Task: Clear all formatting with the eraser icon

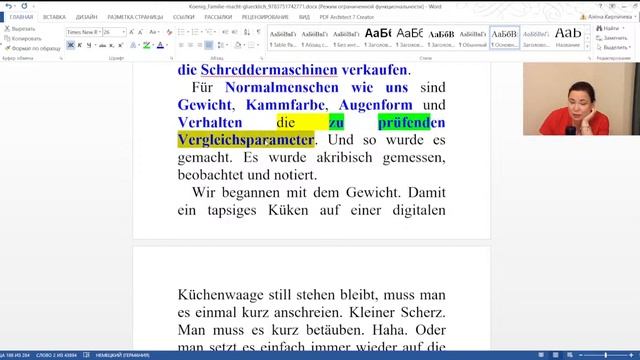Action: [x=169, y=32]
